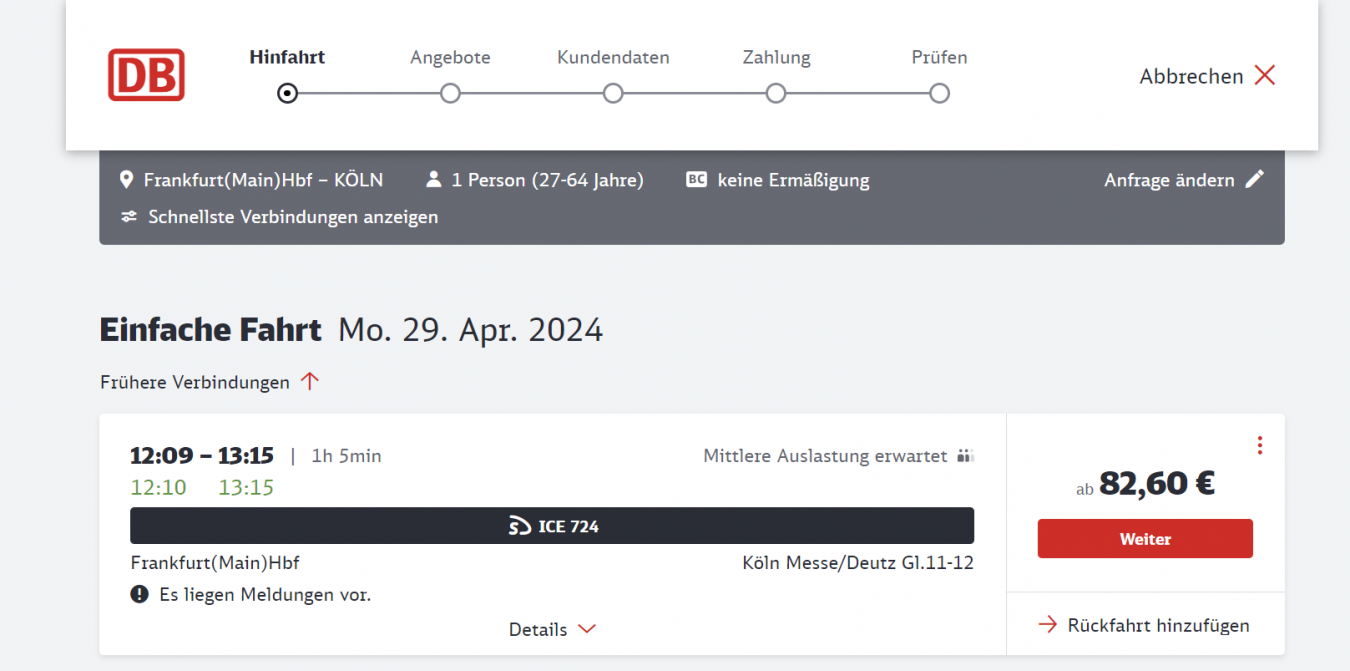Click the alert icon beside Meldungen
Screen dimensions: 1350x671
coord(140,595)
